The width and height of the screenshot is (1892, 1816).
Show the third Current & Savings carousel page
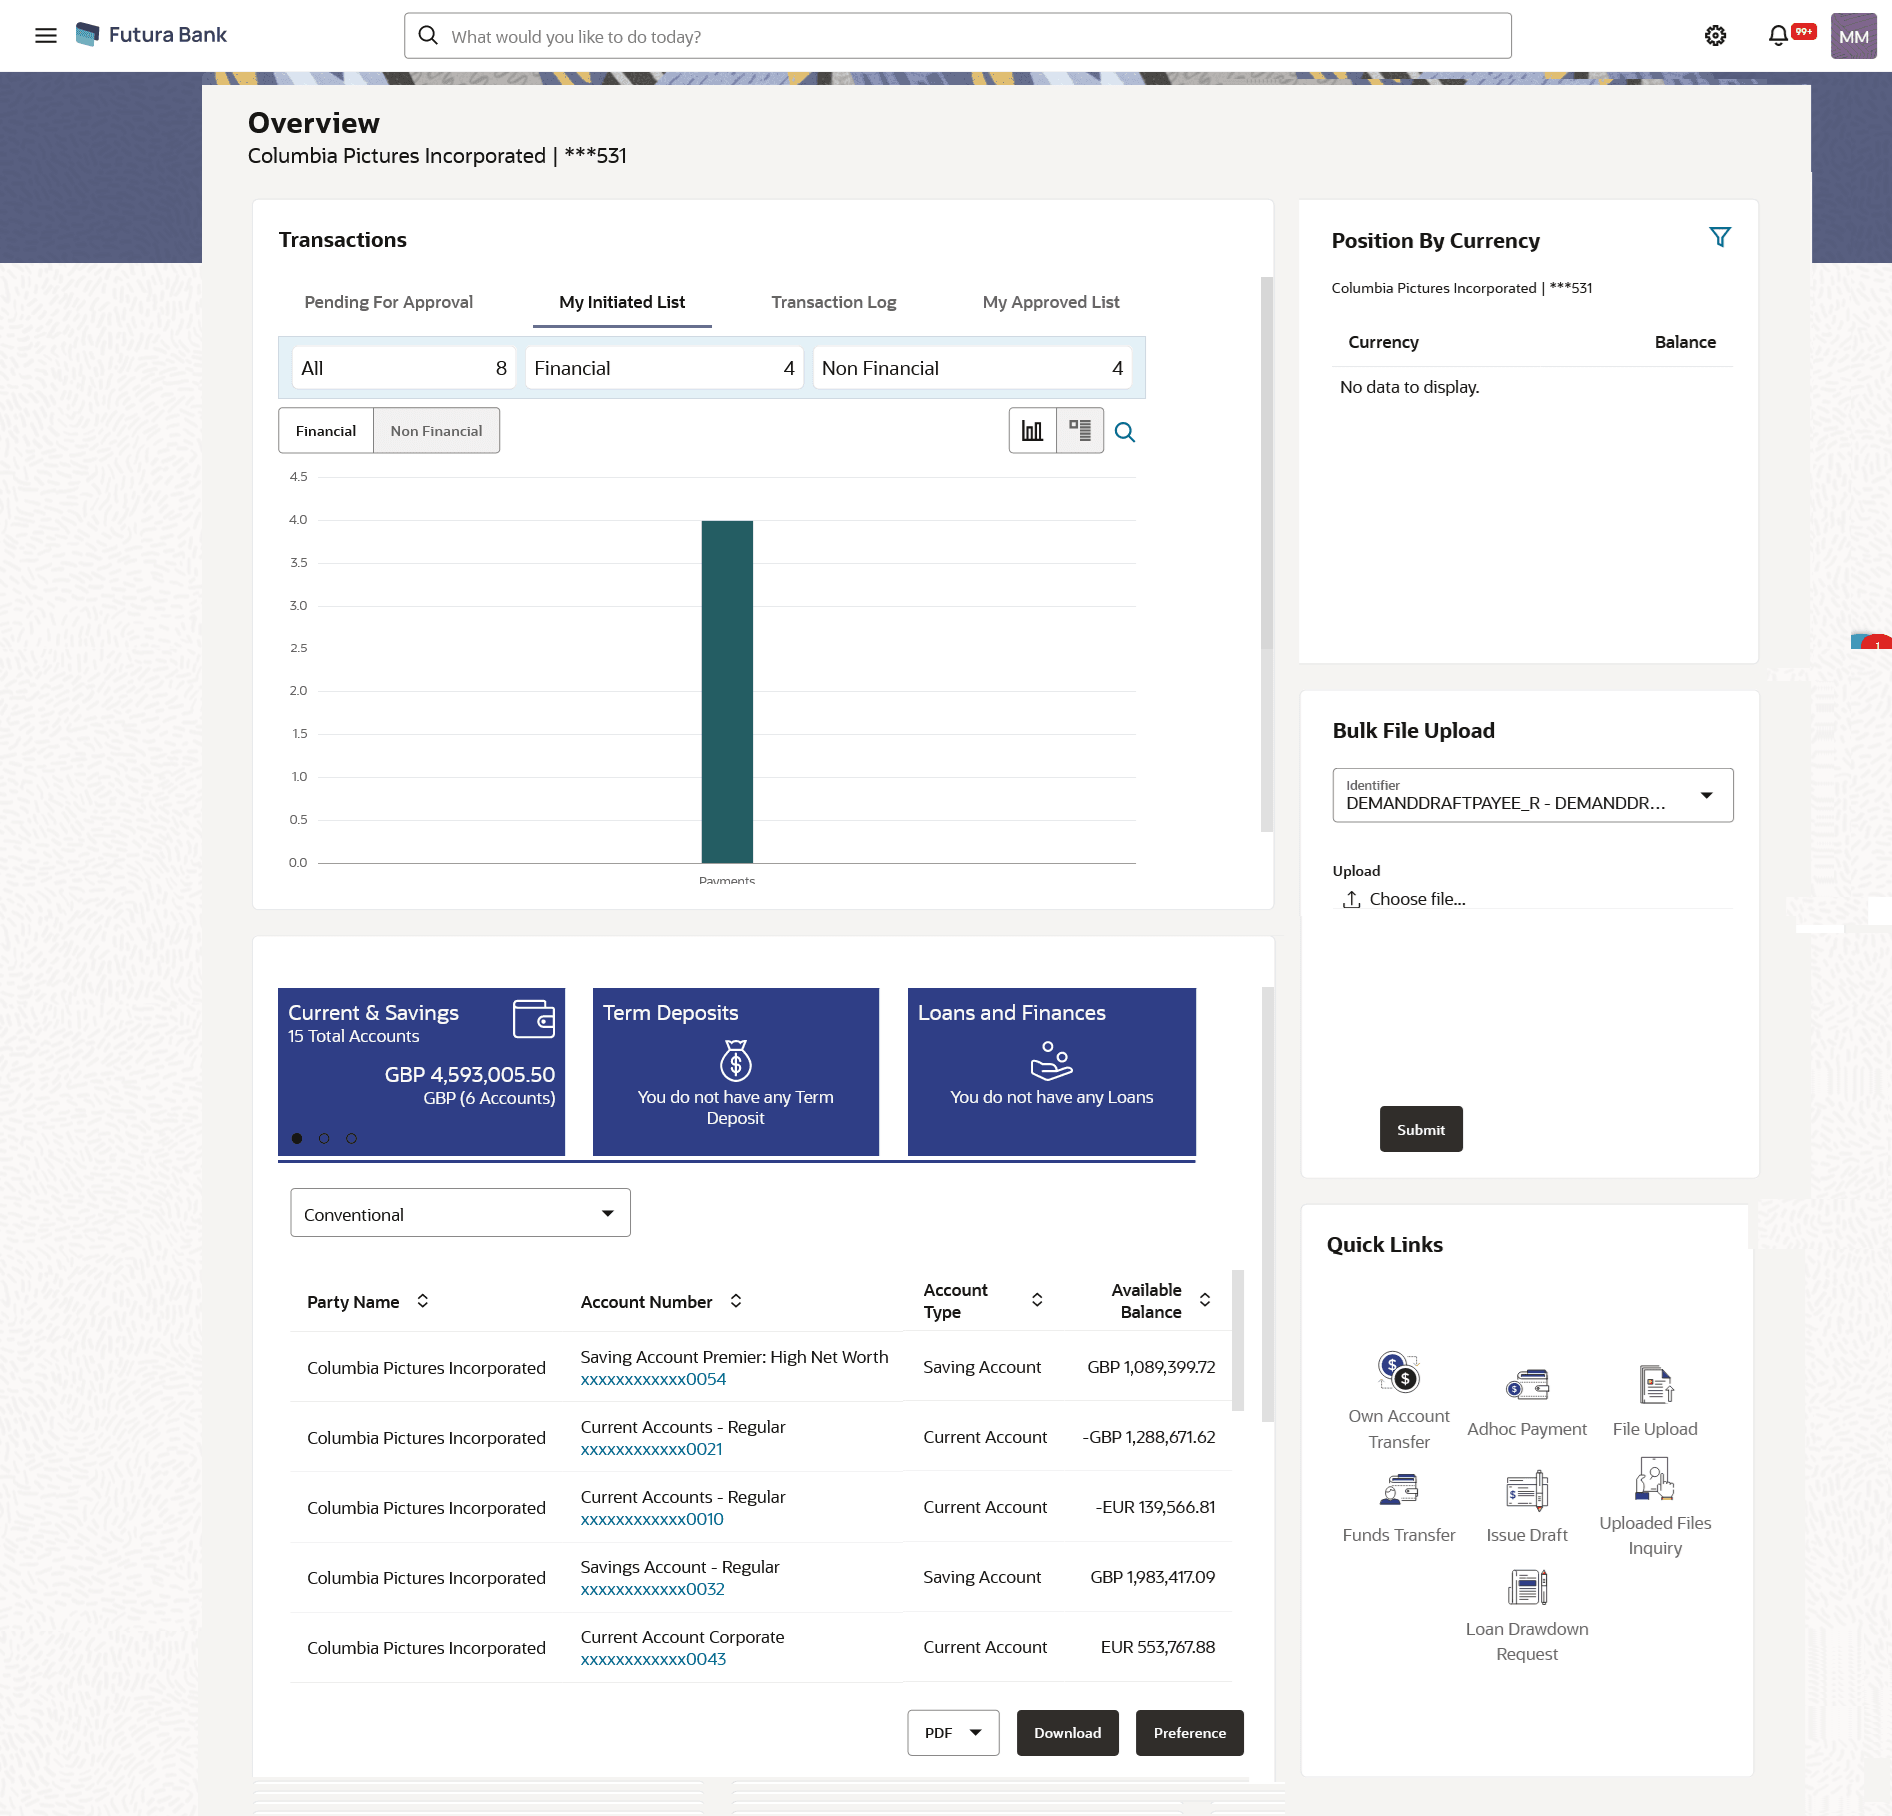351,1138
